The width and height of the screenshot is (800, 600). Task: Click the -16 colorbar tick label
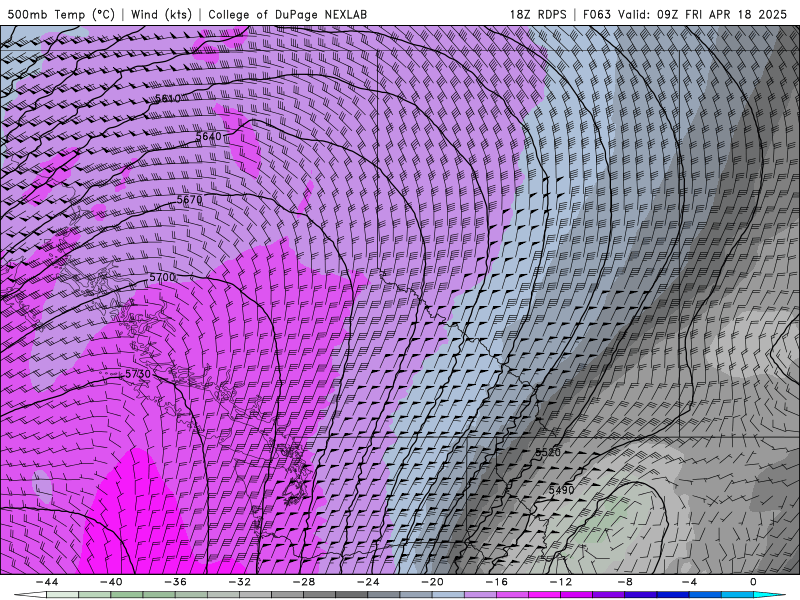coord(497,582)
